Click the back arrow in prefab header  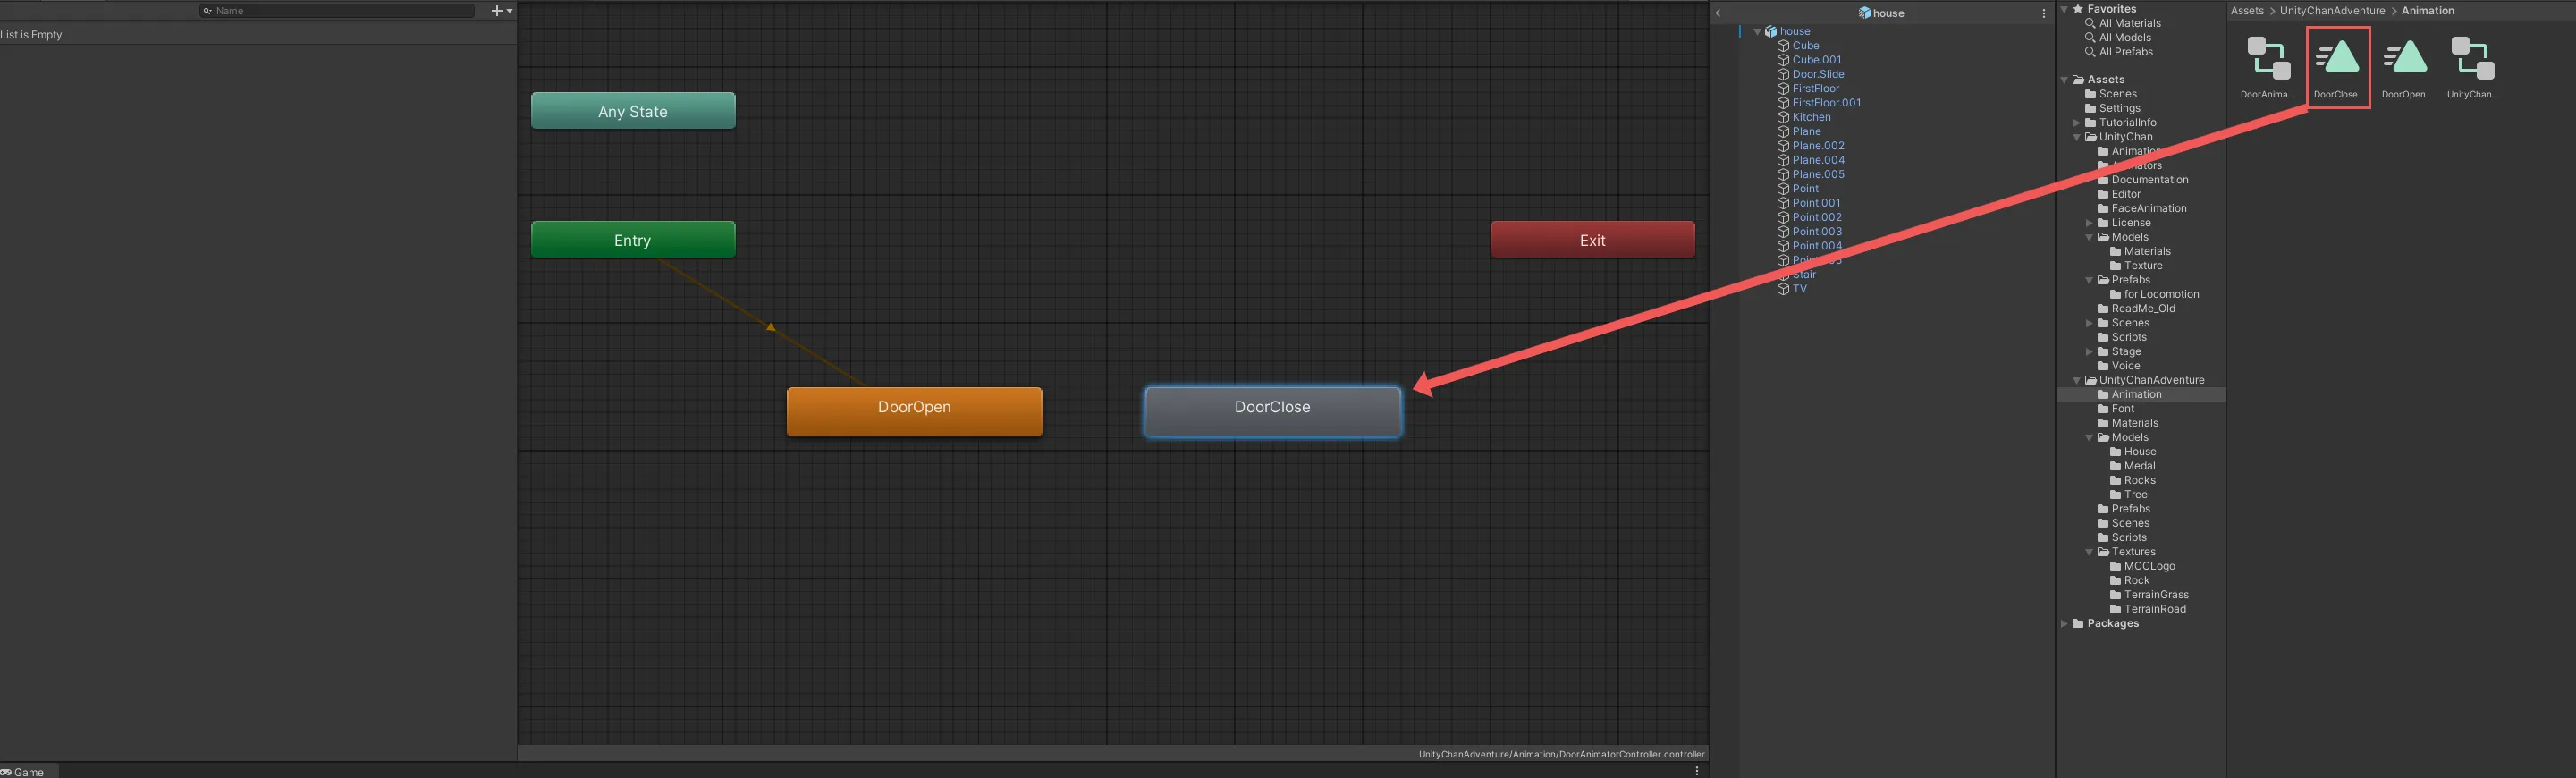1718,13
